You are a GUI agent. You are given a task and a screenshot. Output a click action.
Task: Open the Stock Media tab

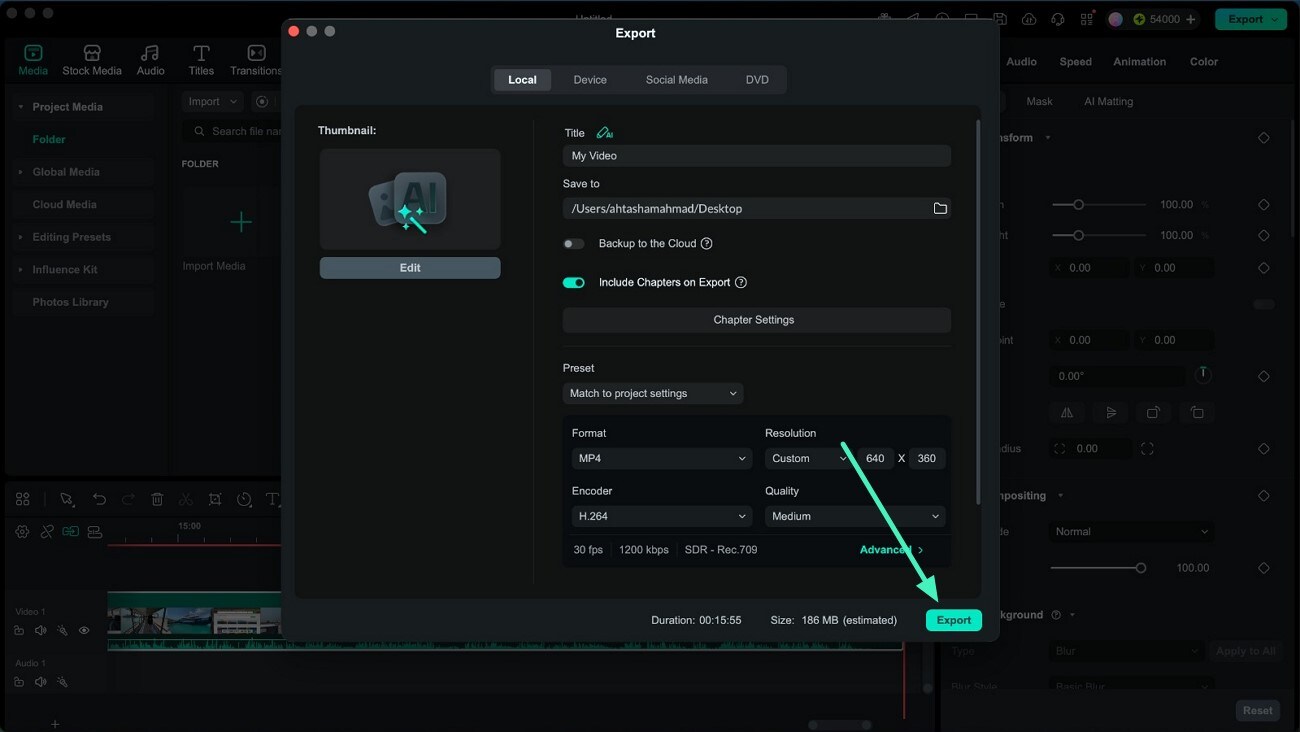click(92, 59)
